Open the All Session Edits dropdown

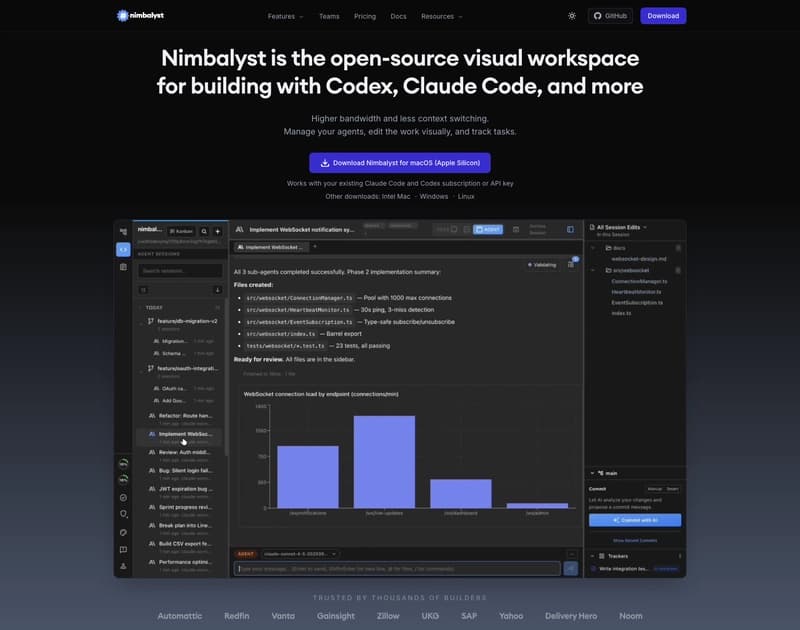pos(619,228)
